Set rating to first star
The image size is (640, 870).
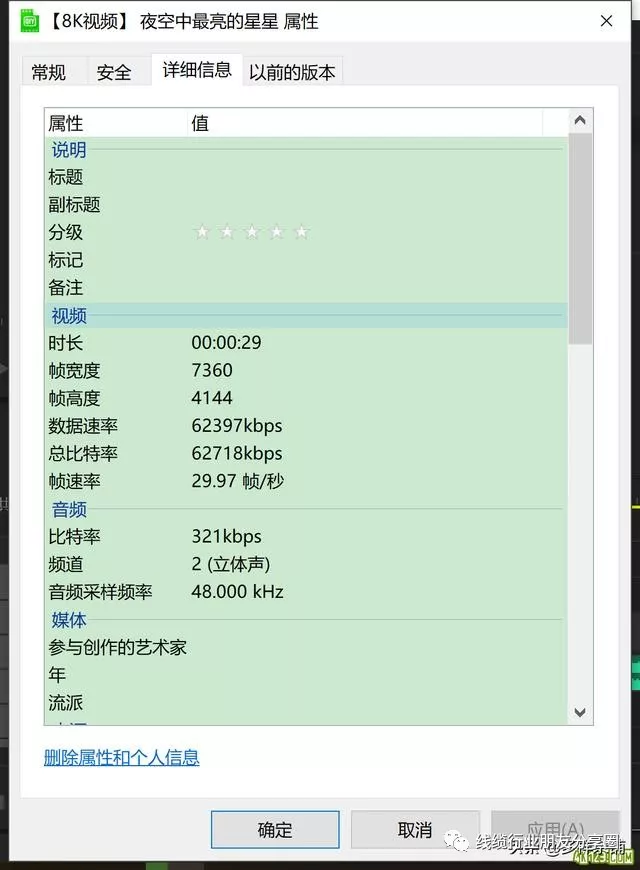(x=203, y=232)
